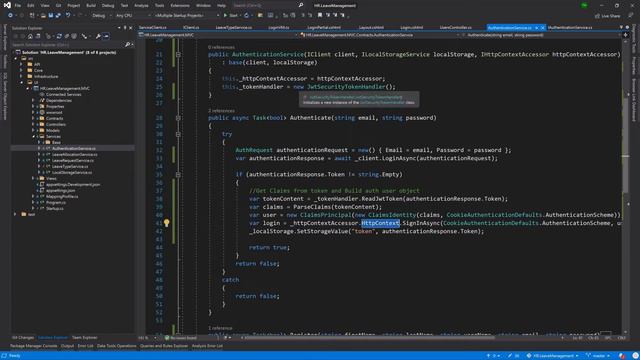
Task: Open the Build menu
Action: pyautogui.click(x=91, y=6)
